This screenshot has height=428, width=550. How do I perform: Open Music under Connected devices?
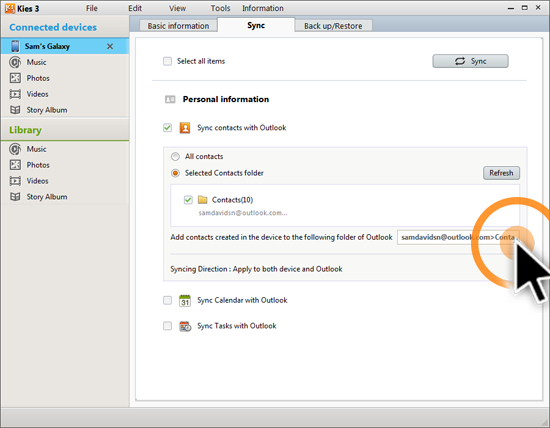click(36, 62)
